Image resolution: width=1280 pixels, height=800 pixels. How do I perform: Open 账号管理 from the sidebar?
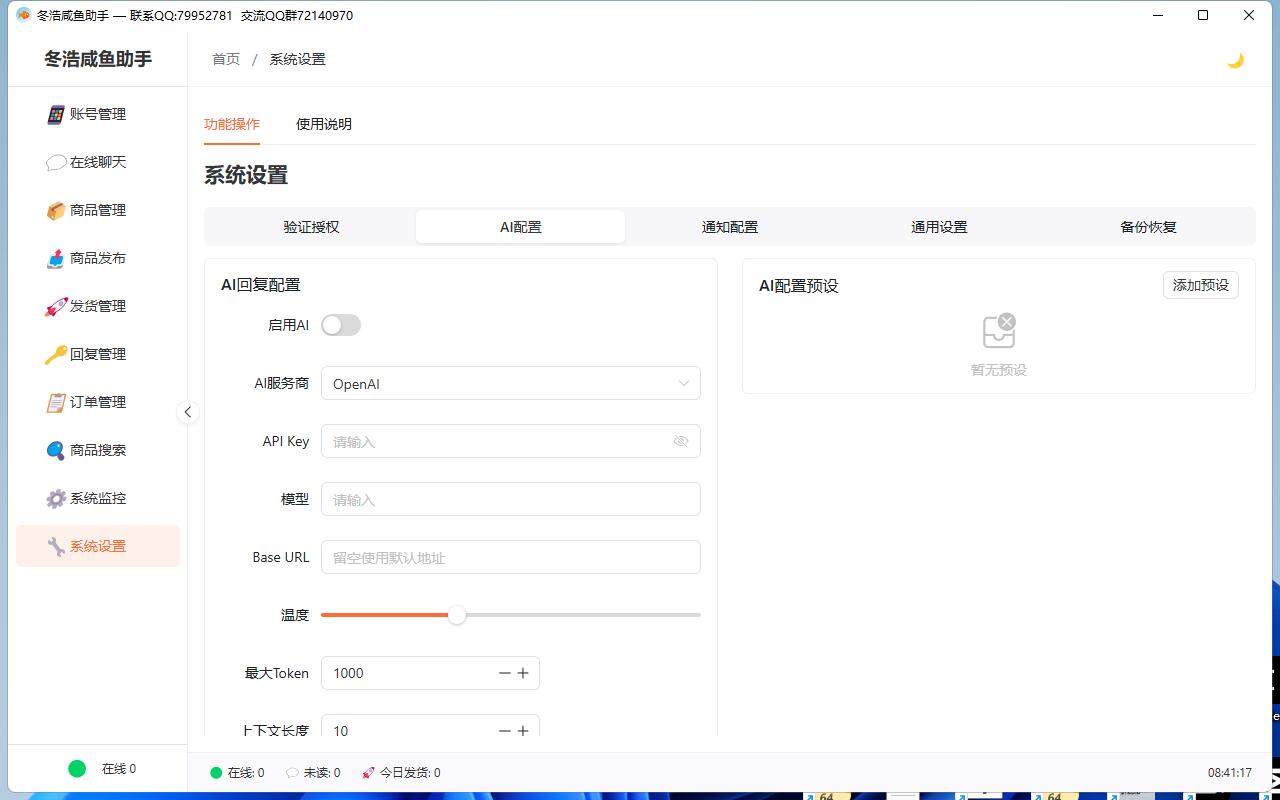[98, 114]
